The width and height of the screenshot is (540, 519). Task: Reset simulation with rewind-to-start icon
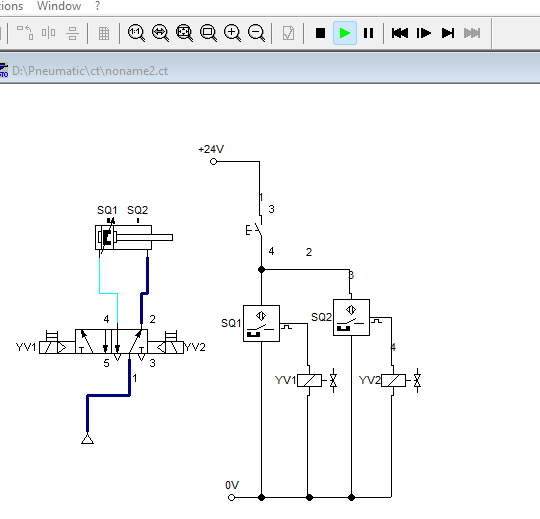(400, 33)
